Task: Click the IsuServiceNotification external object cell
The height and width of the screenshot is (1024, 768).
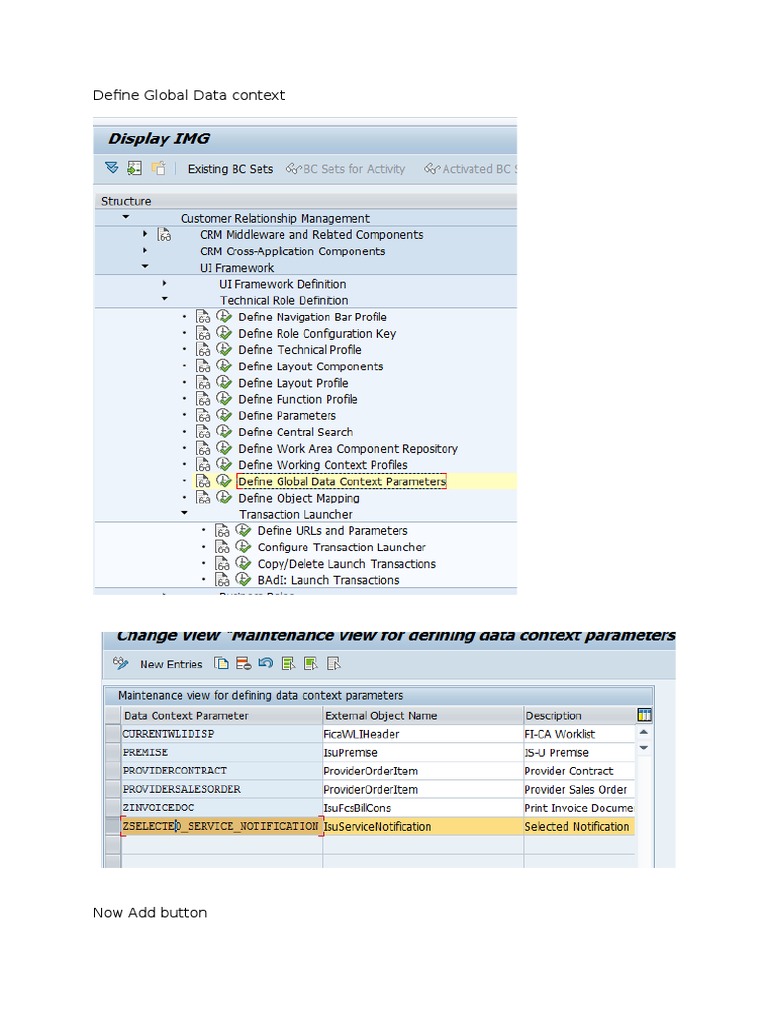Action: pyautogui.click(x=423, y=826)
